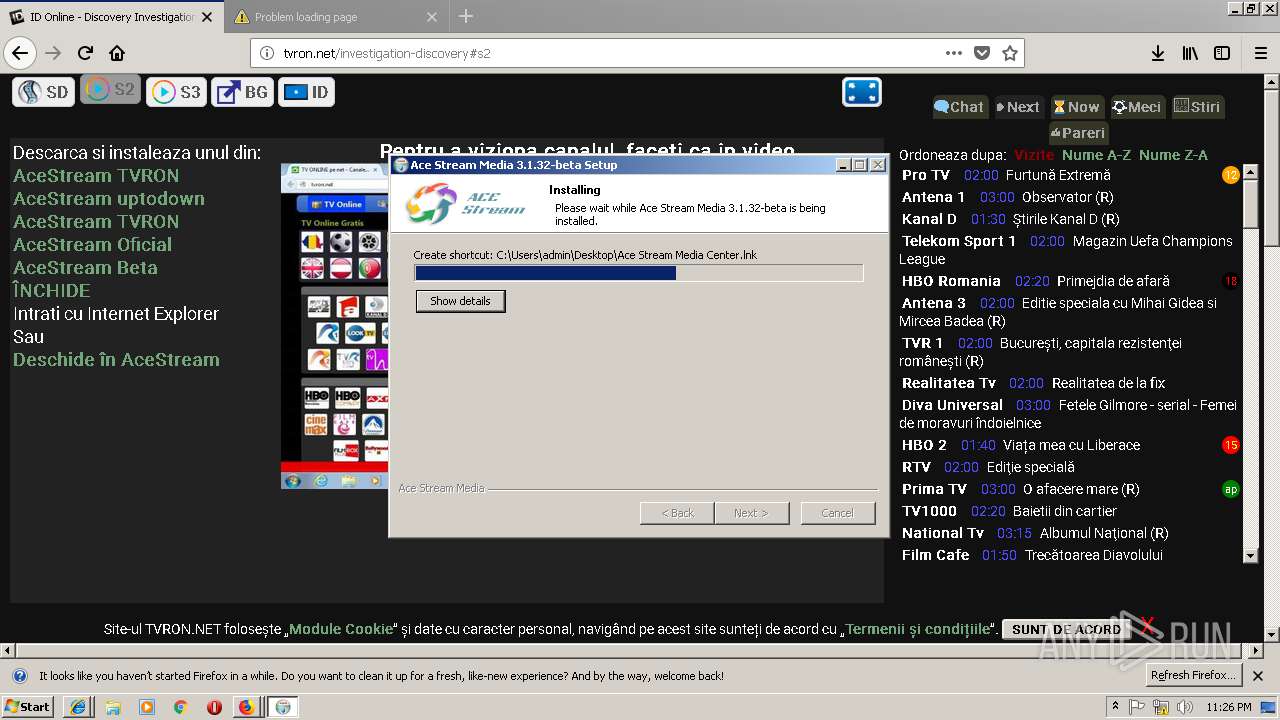
Task: Open Termenii și condițiile link
Action: [x=917, y=630]
